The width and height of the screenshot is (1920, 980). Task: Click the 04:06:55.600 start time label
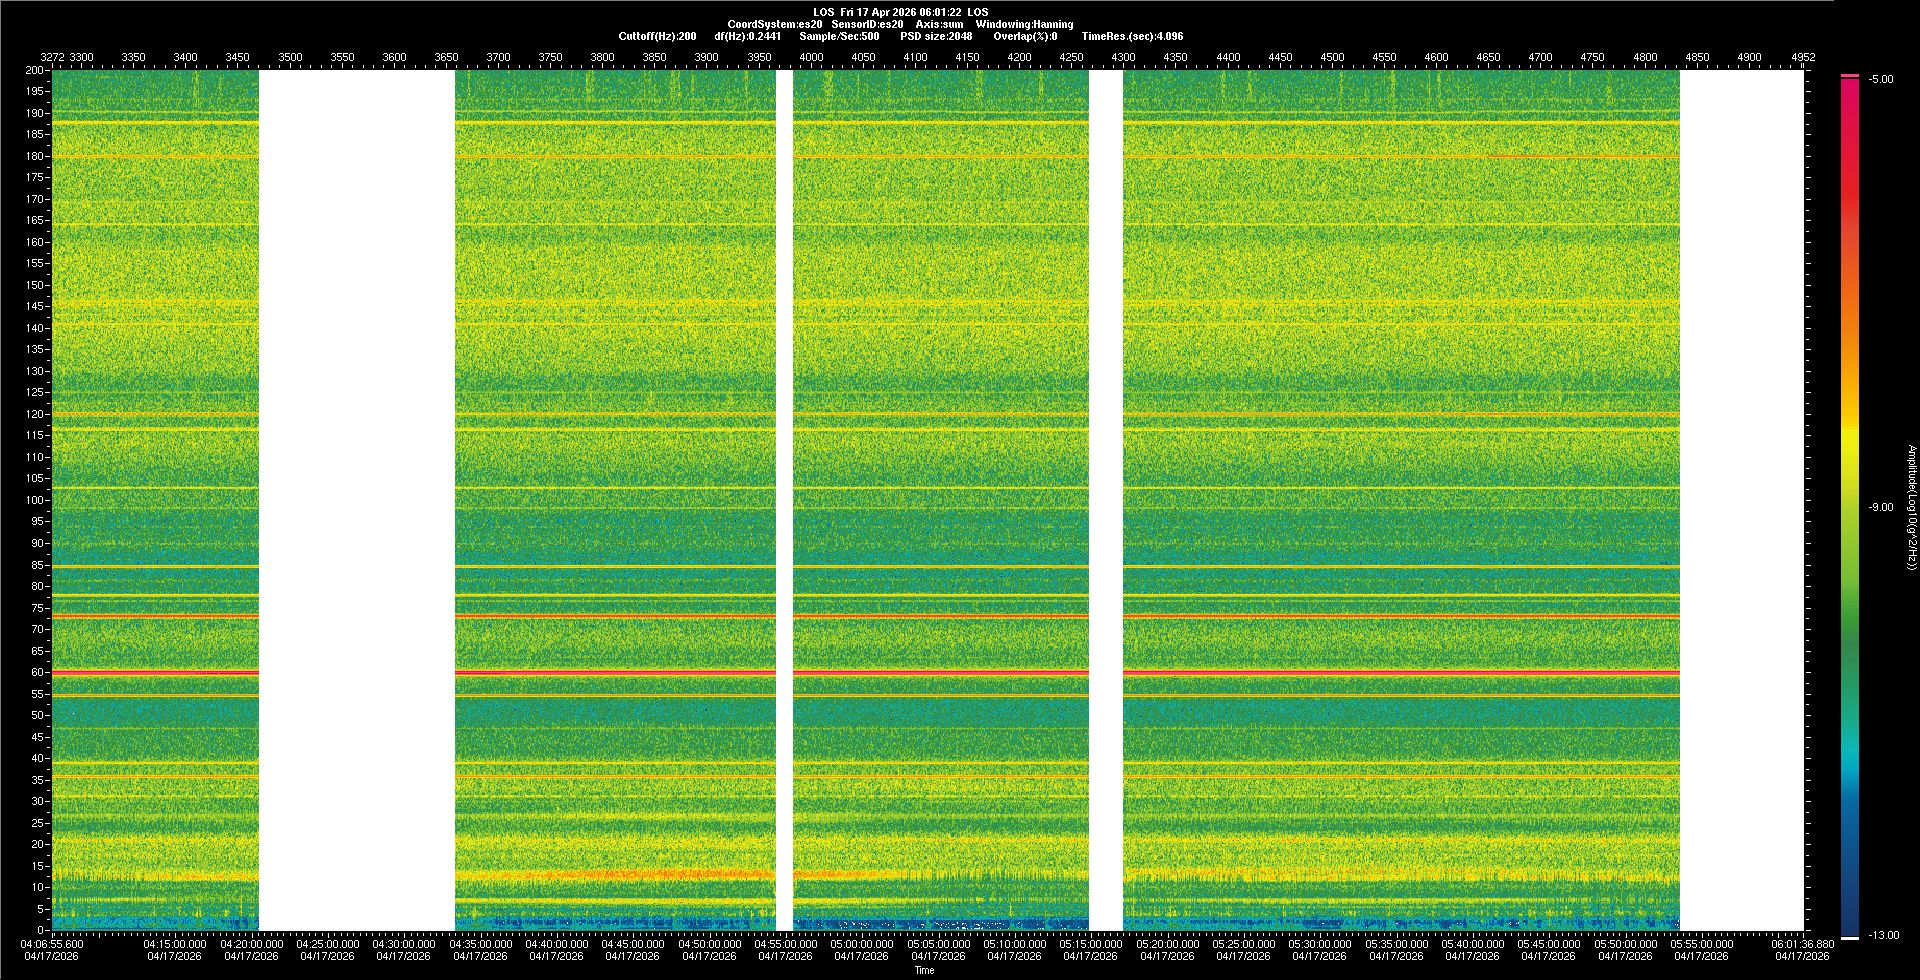[52, 944]
